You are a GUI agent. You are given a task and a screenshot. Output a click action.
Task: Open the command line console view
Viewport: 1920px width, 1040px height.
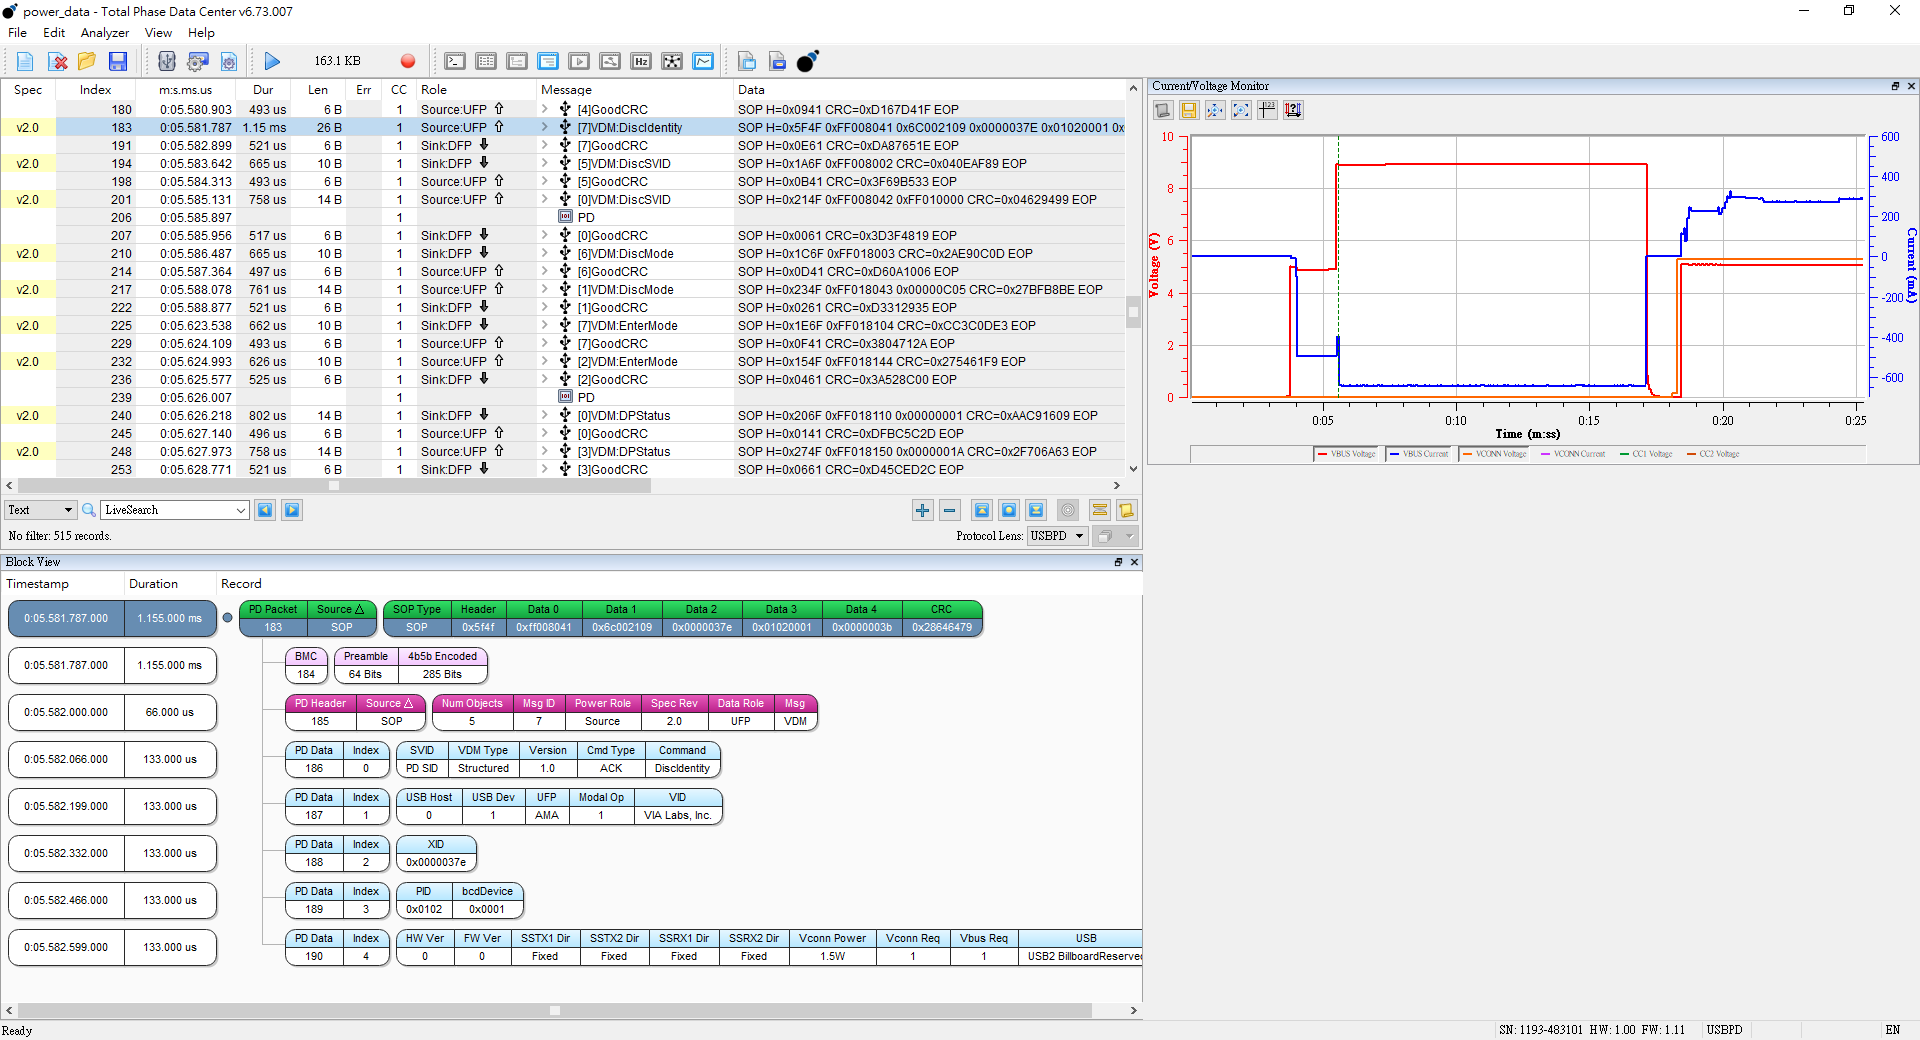point(455,62)
